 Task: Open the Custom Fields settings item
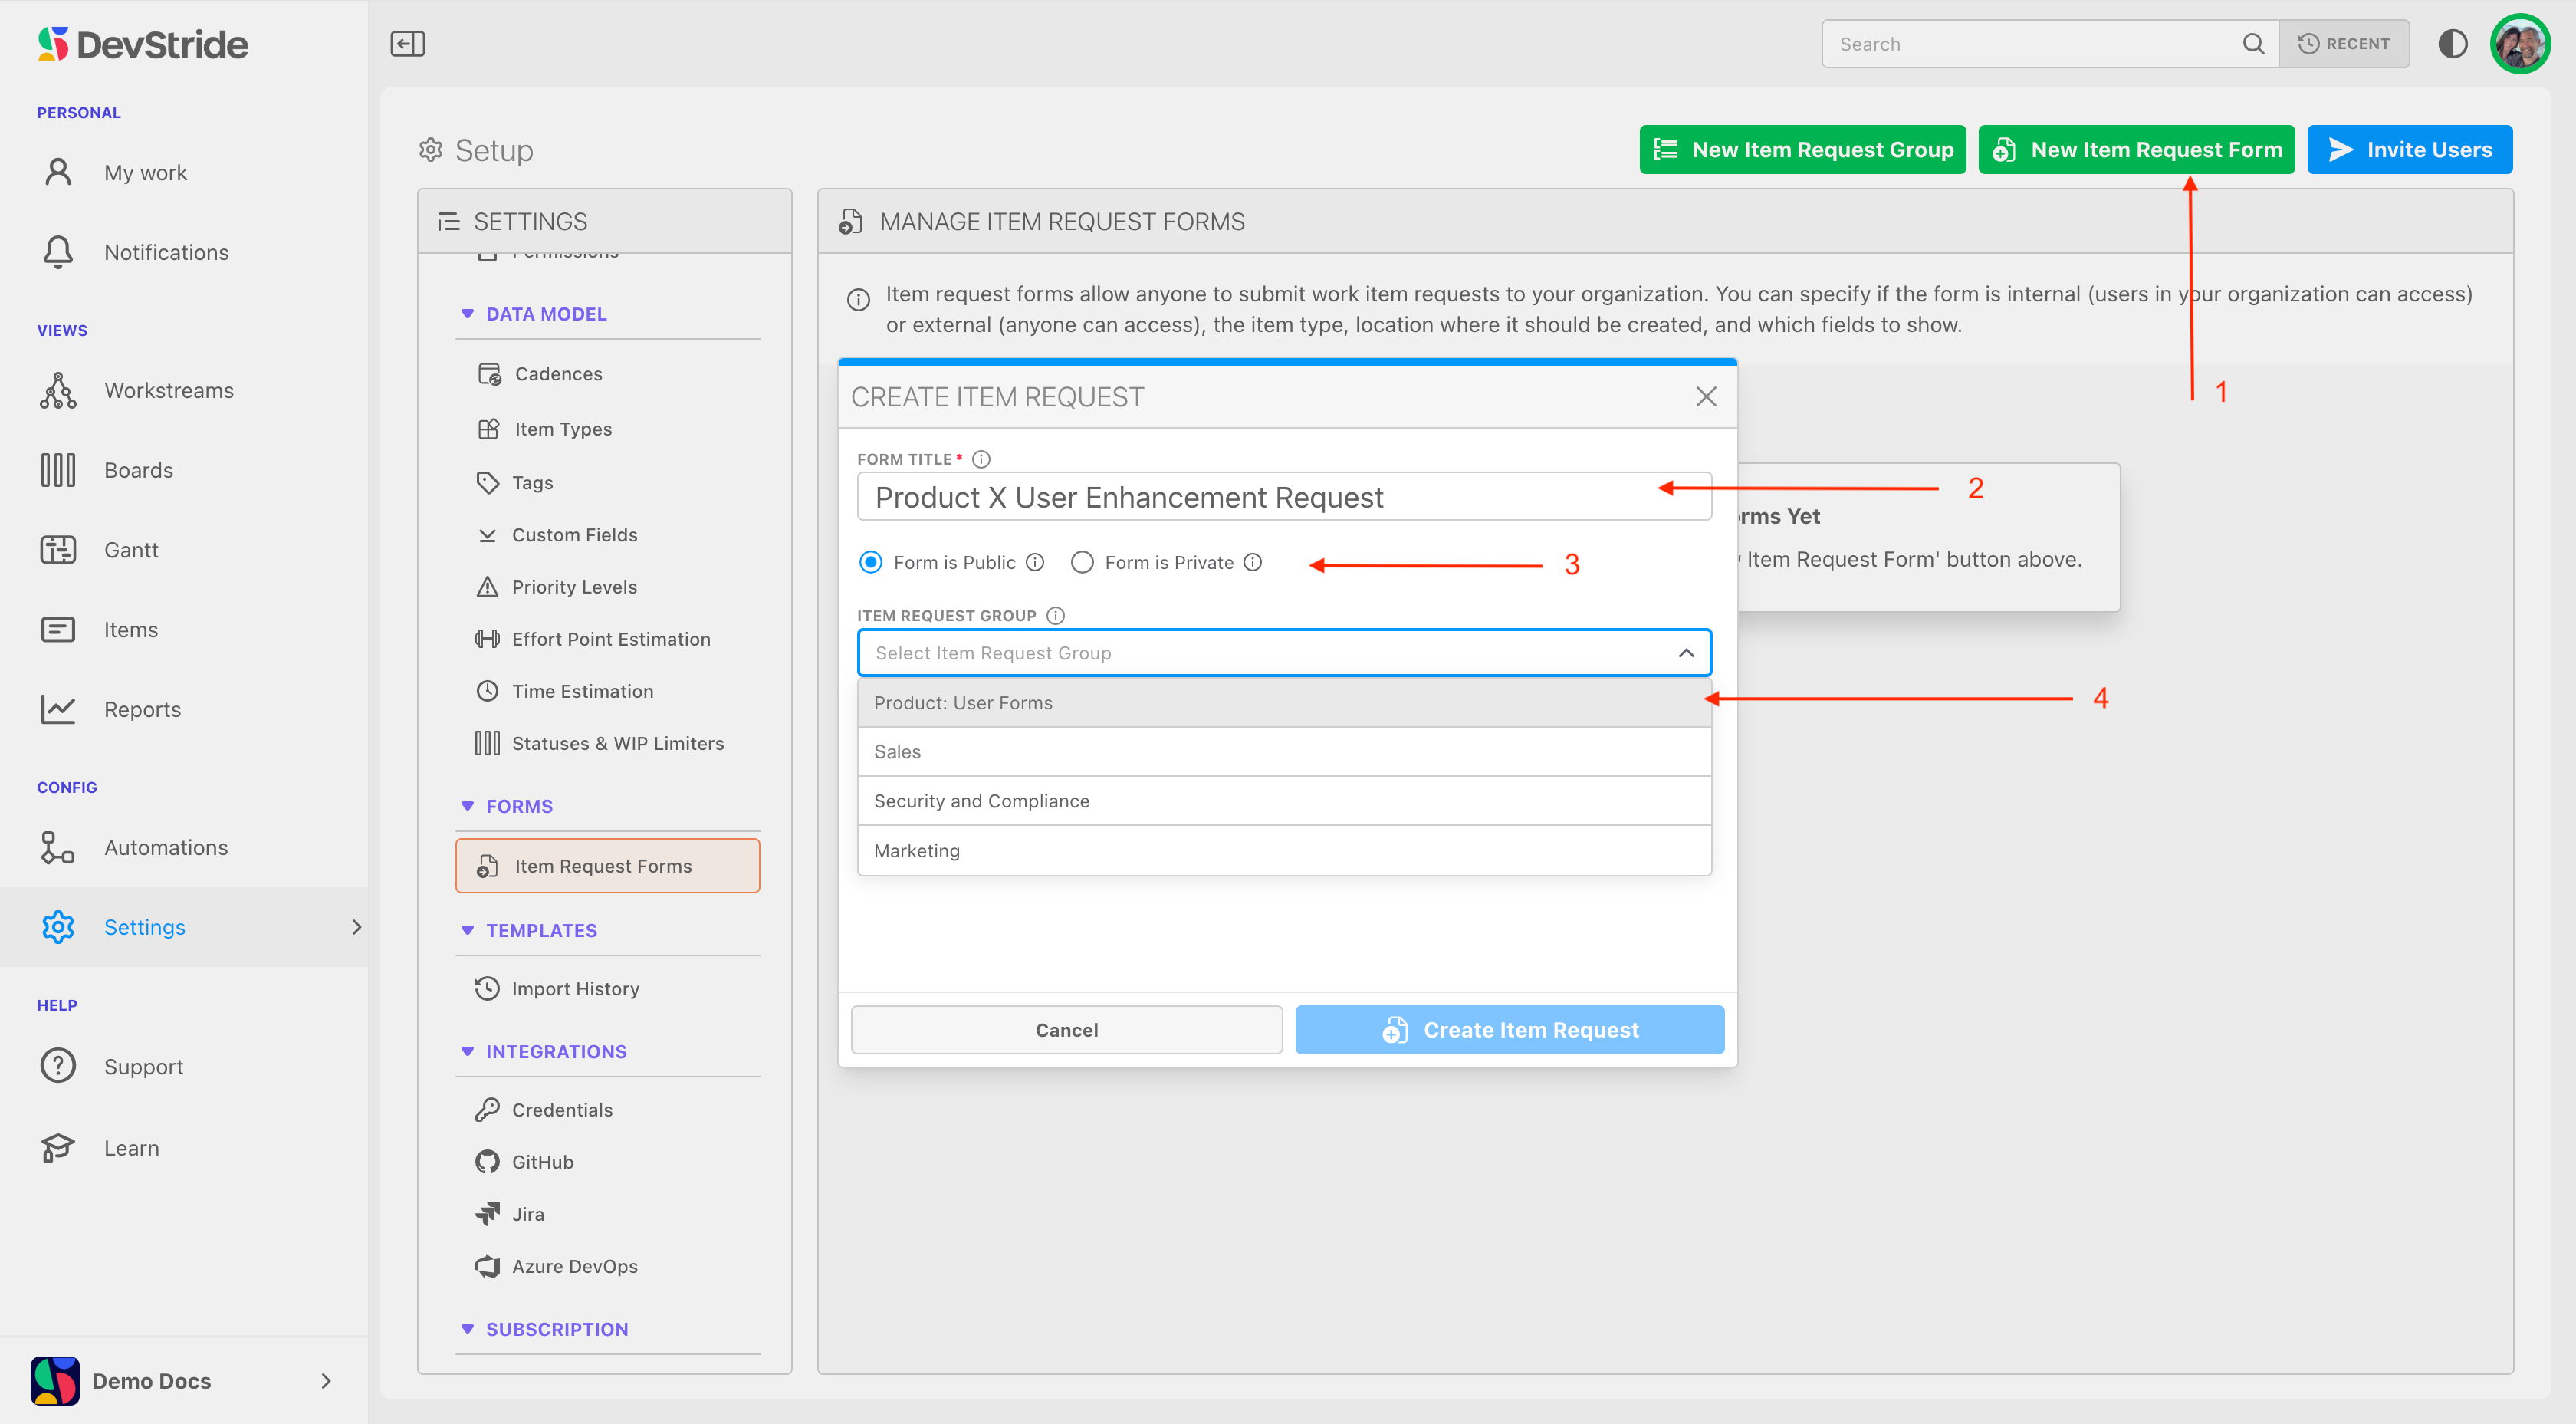pyautogui.click(x=574, y=535)
